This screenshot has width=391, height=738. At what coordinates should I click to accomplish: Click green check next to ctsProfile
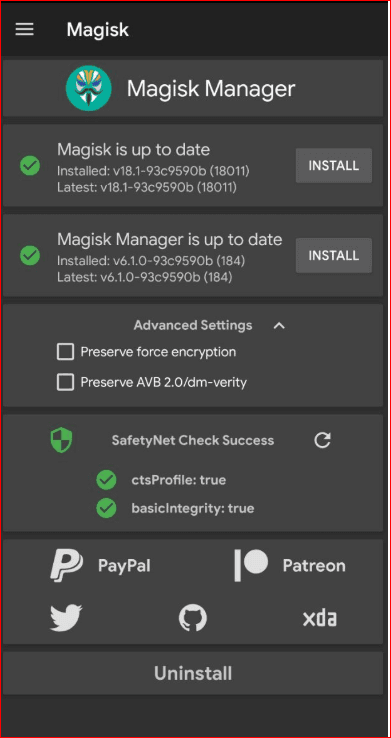pyautogui.click(x=106, y=481)
